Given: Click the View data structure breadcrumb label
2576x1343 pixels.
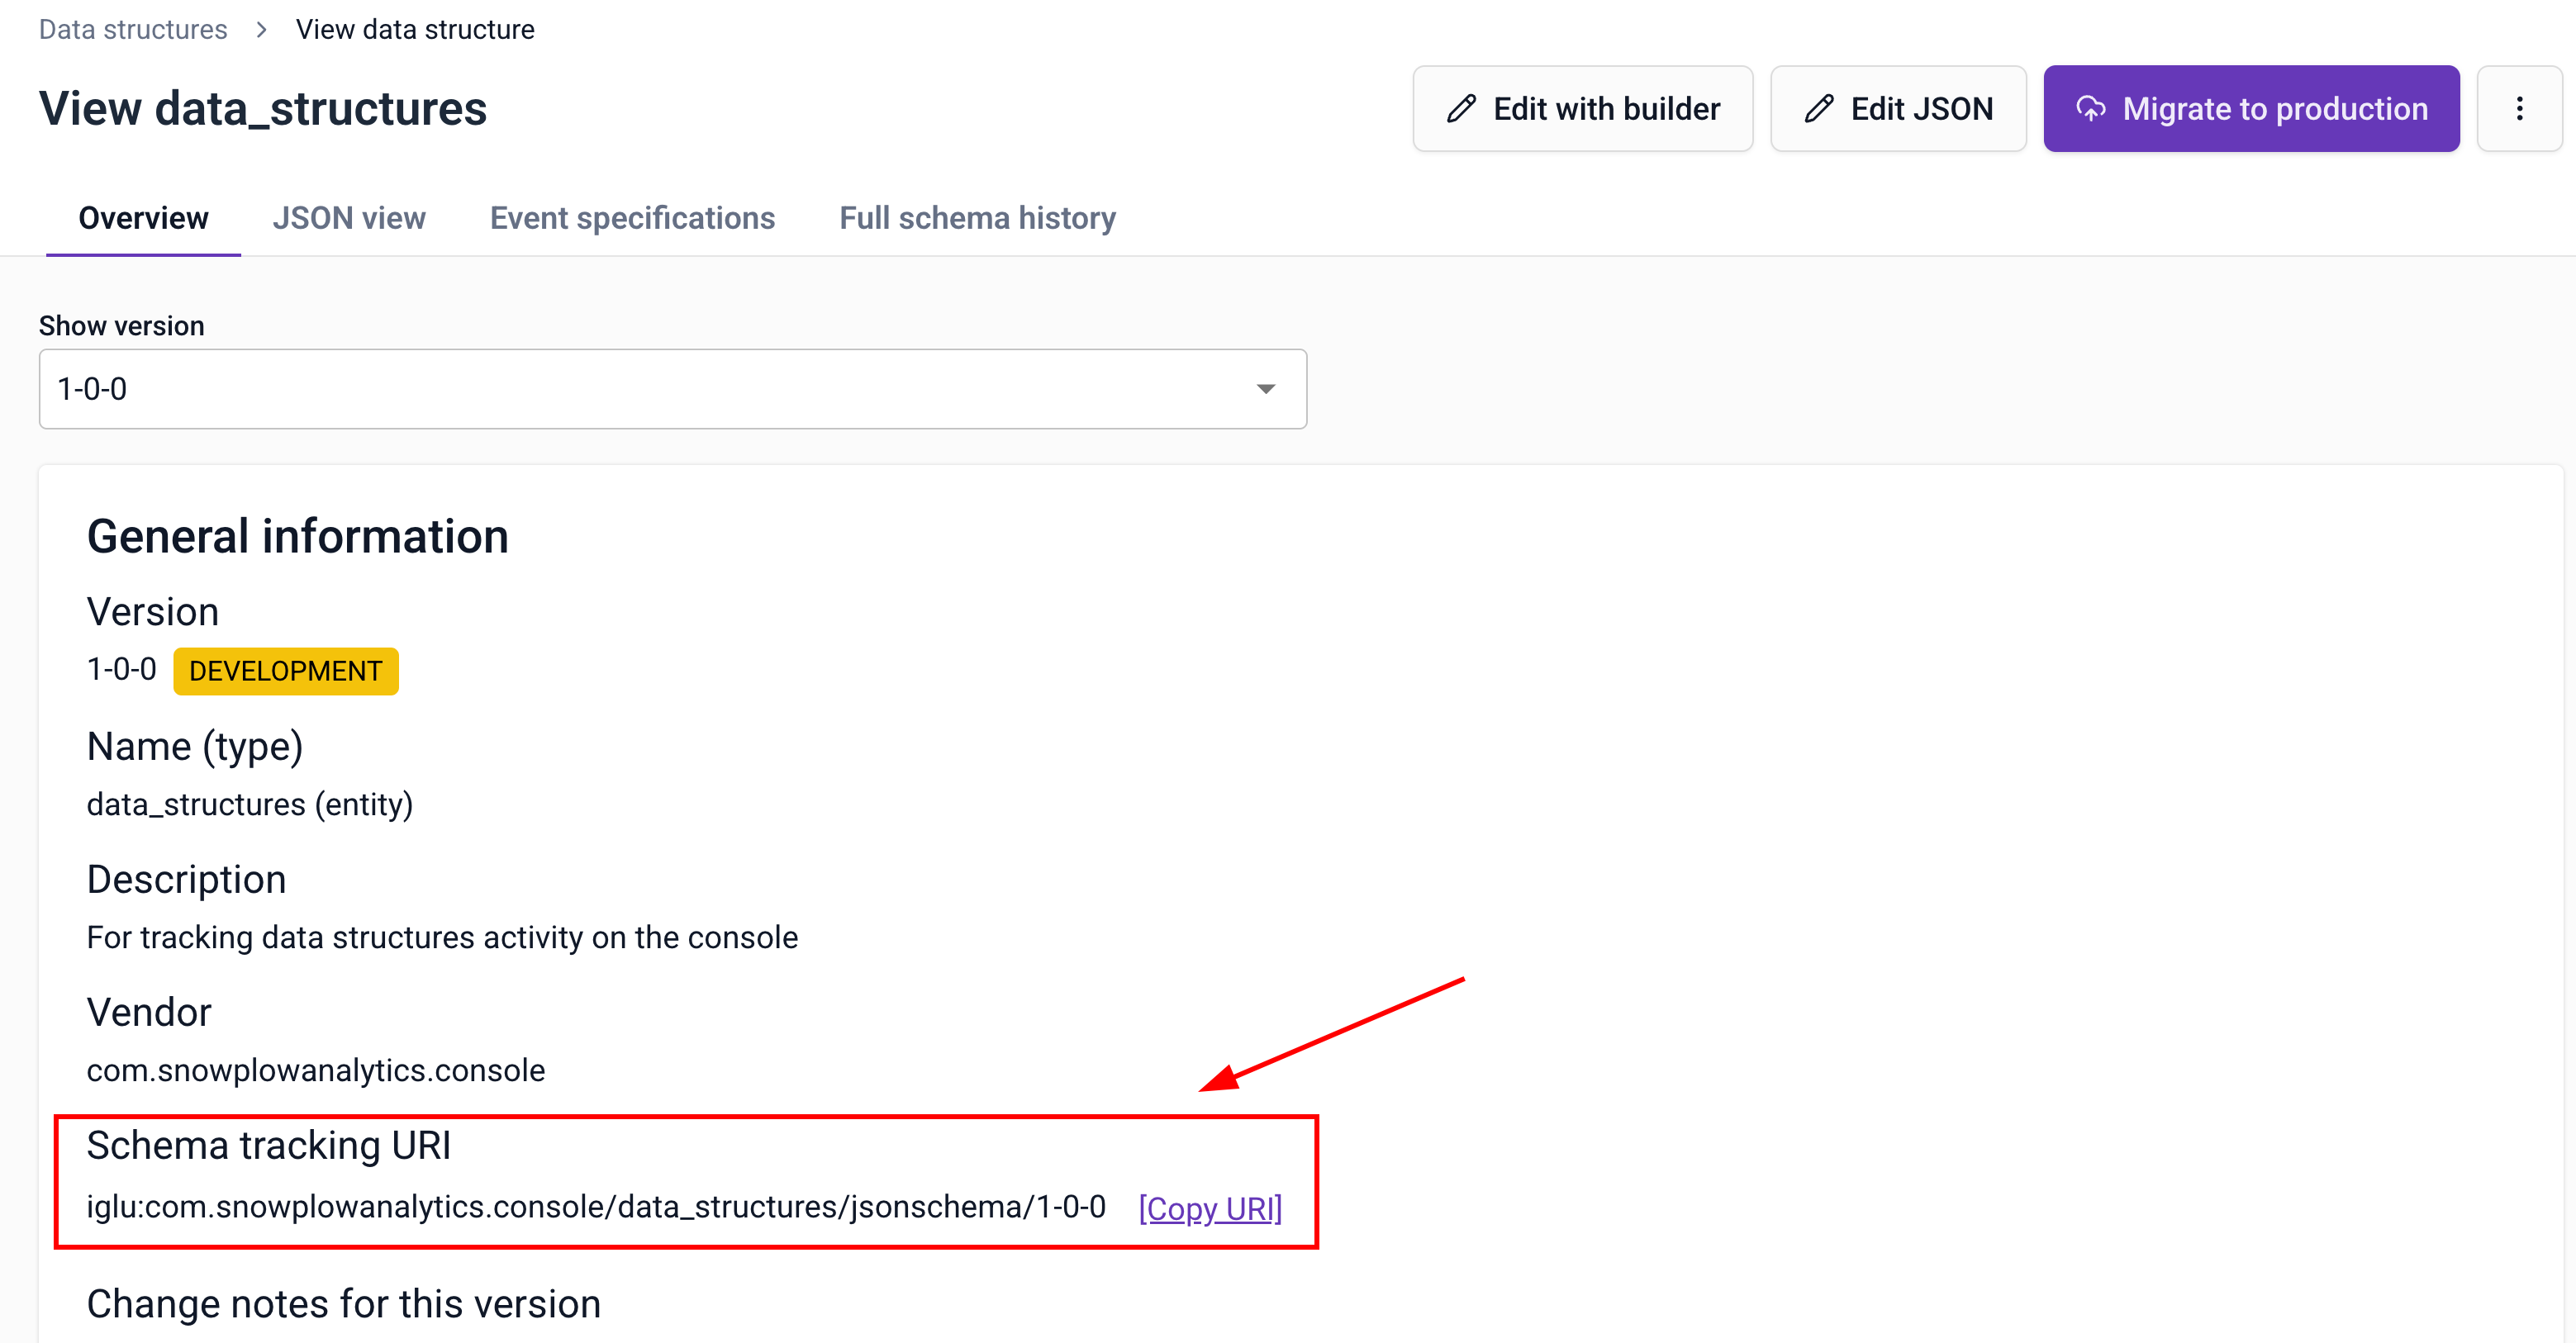Looking at the screenshot, I should [415, 29].
